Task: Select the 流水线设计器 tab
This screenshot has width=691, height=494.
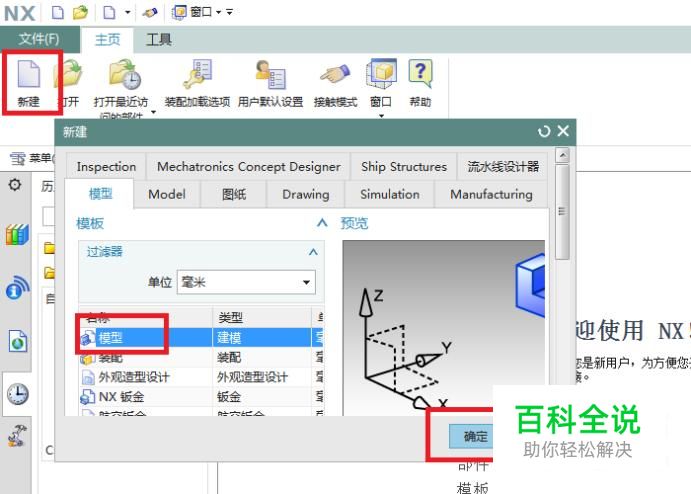Action: tap(503, 167)
